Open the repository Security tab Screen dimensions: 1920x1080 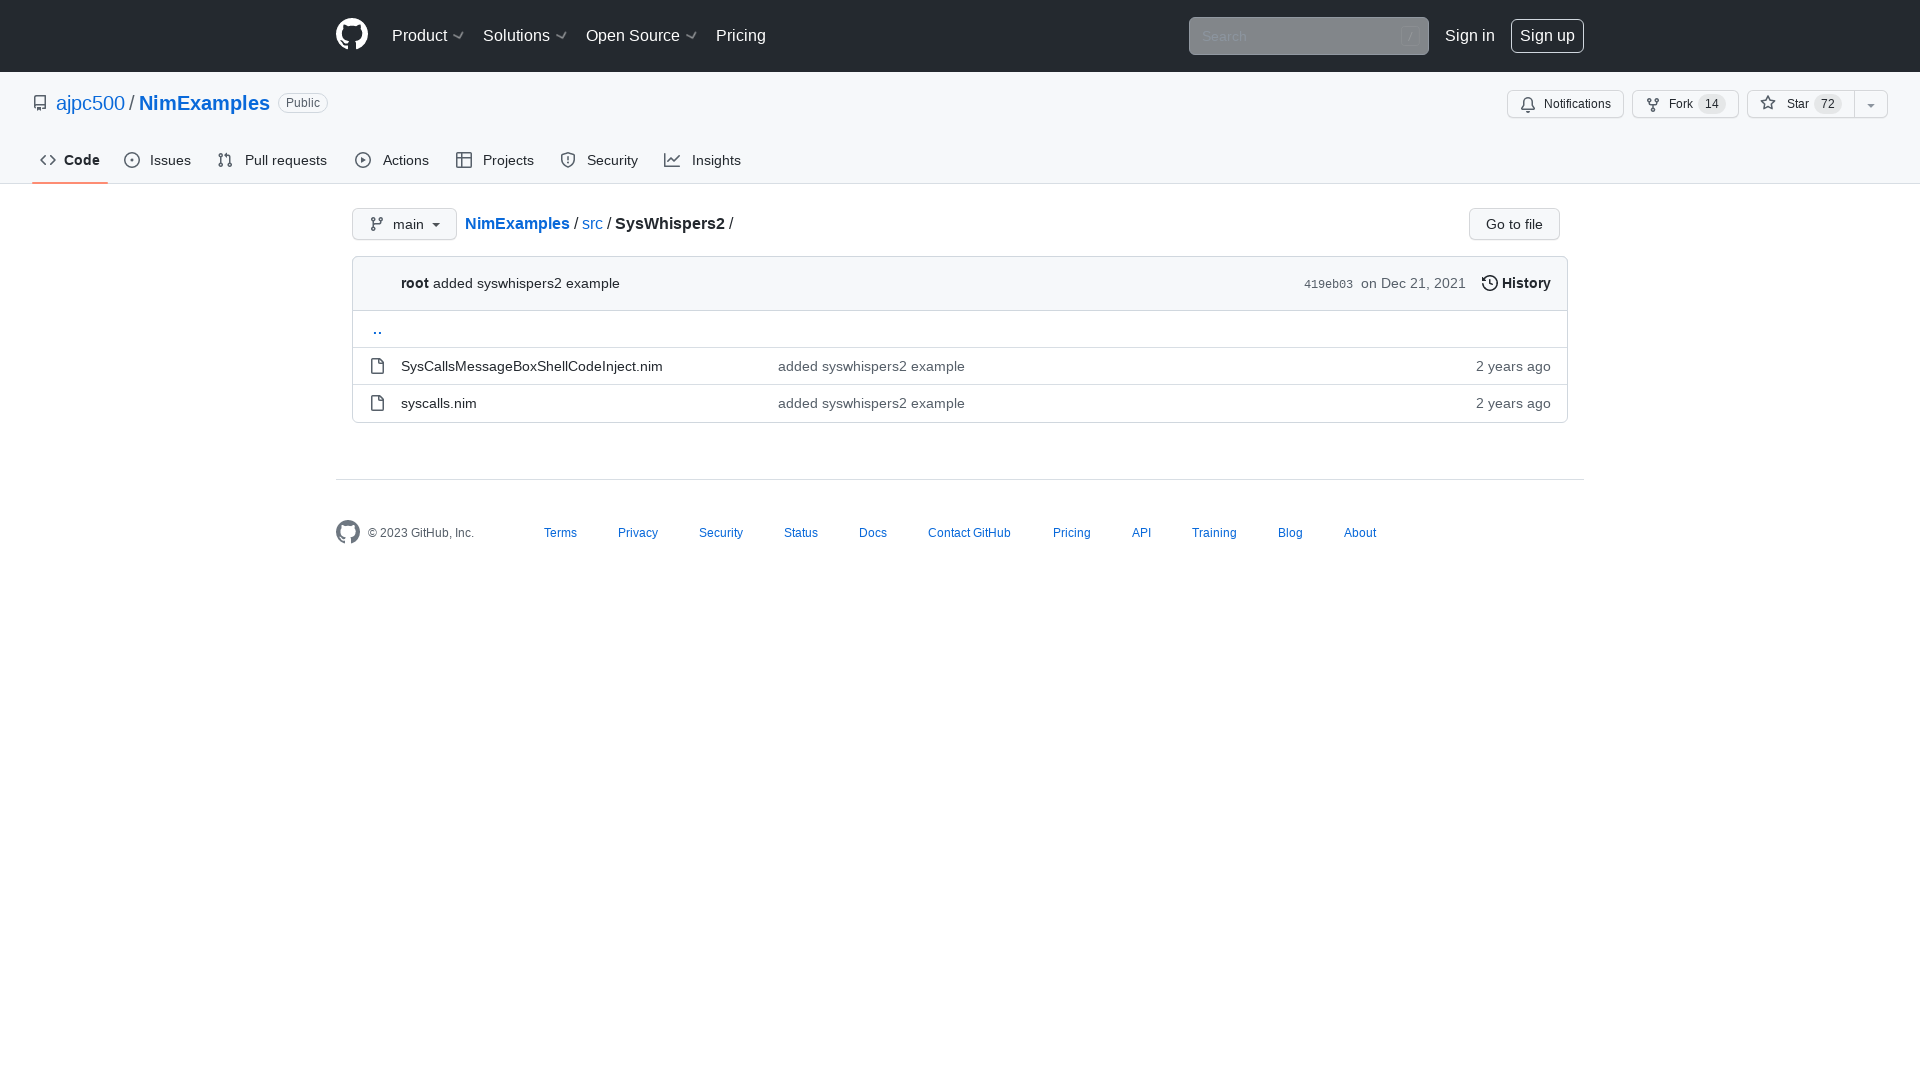coord(599,160)
